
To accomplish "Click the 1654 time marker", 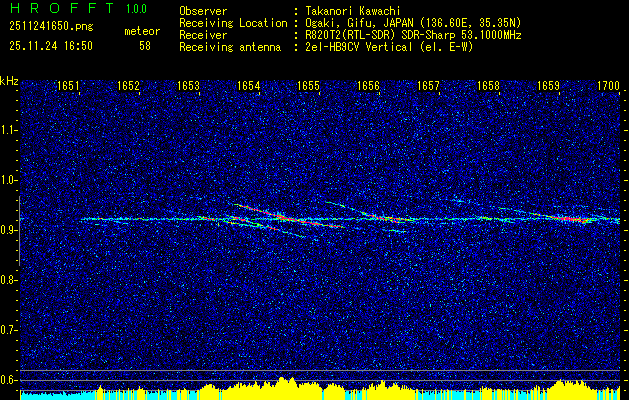I will coord(248,86).
